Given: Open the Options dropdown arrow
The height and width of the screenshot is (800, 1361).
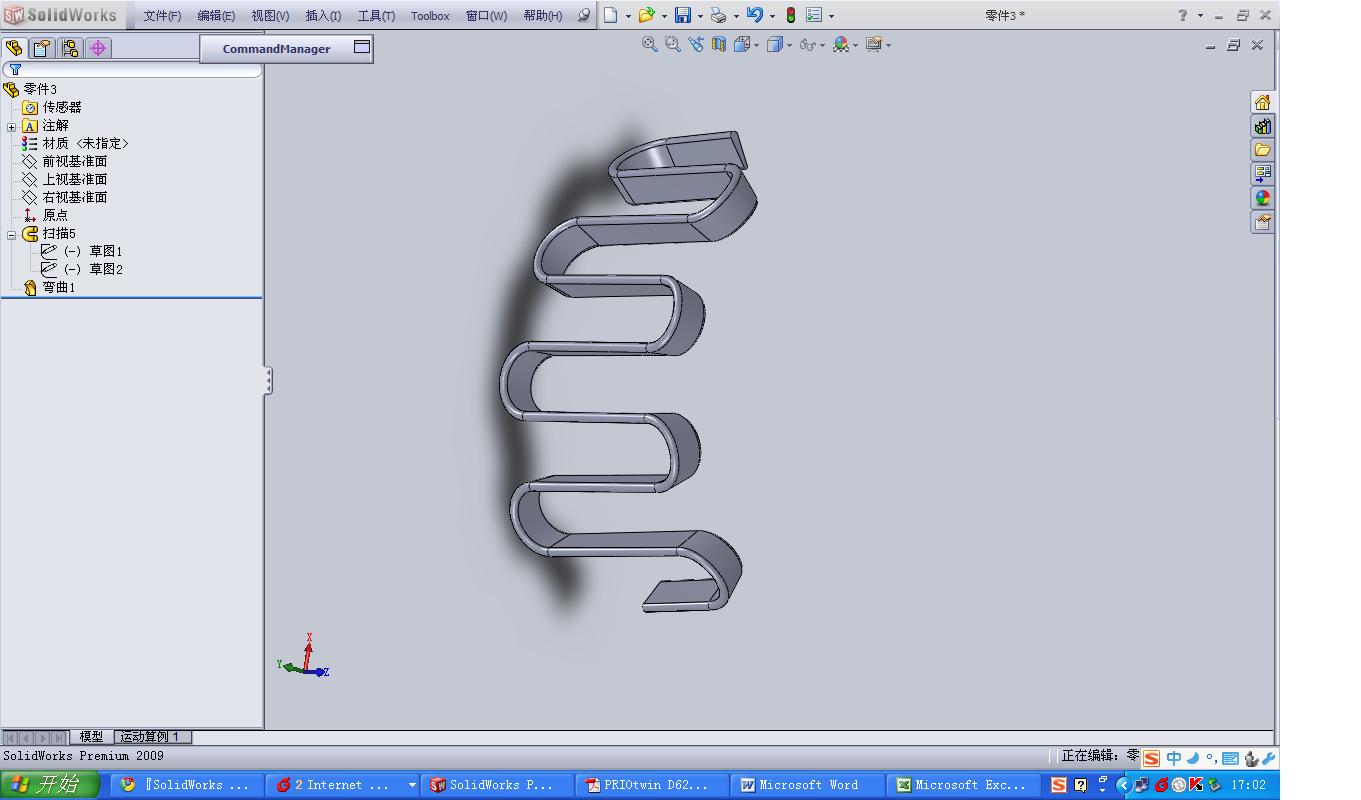Looking at the screenshot, I should coord(831,16).
